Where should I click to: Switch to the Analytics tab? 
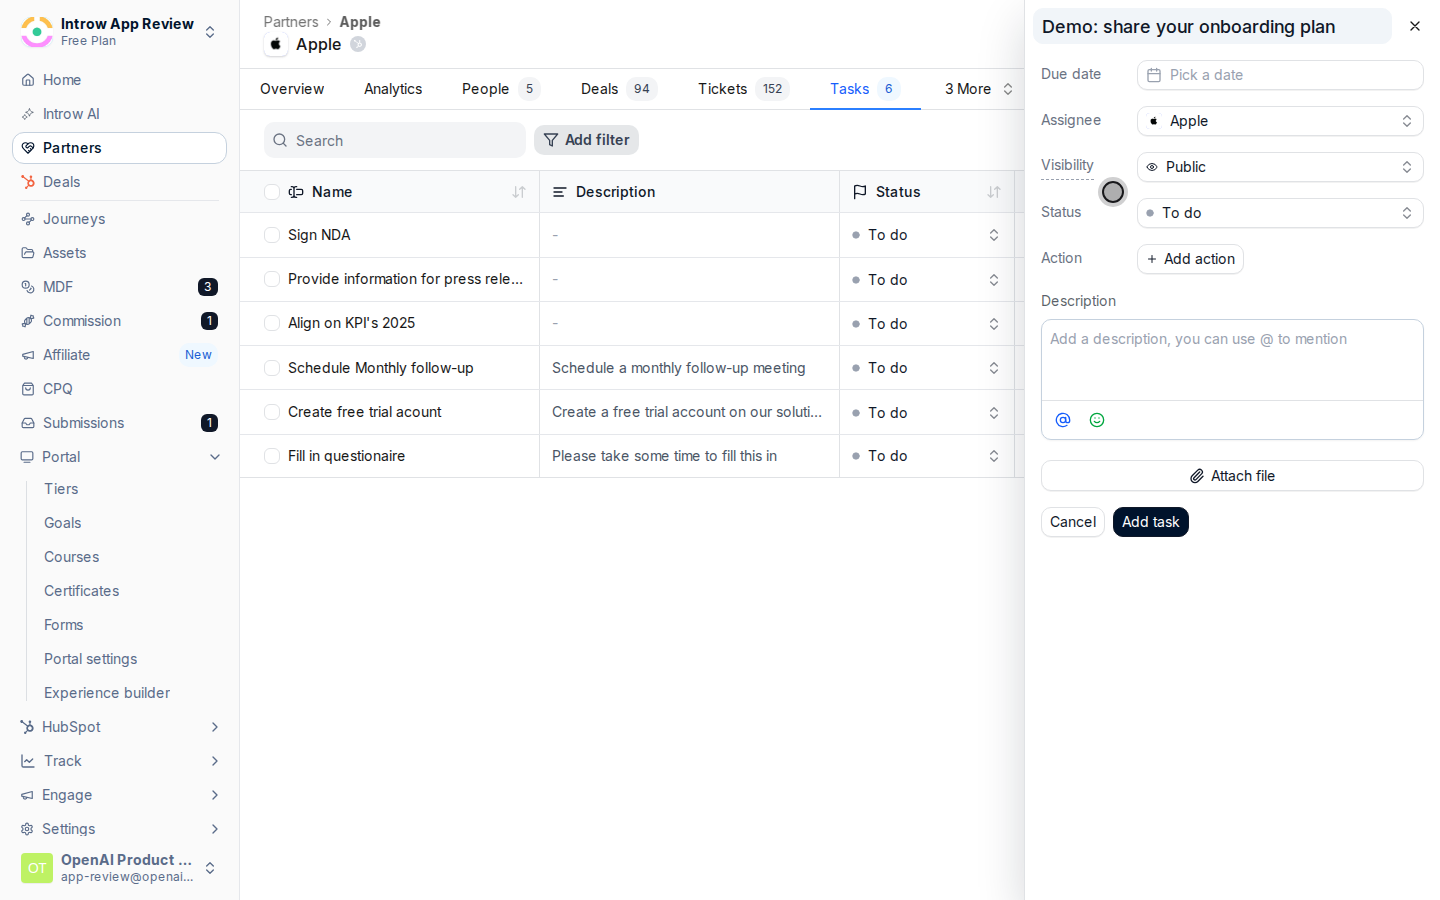(x=393, y=89)
